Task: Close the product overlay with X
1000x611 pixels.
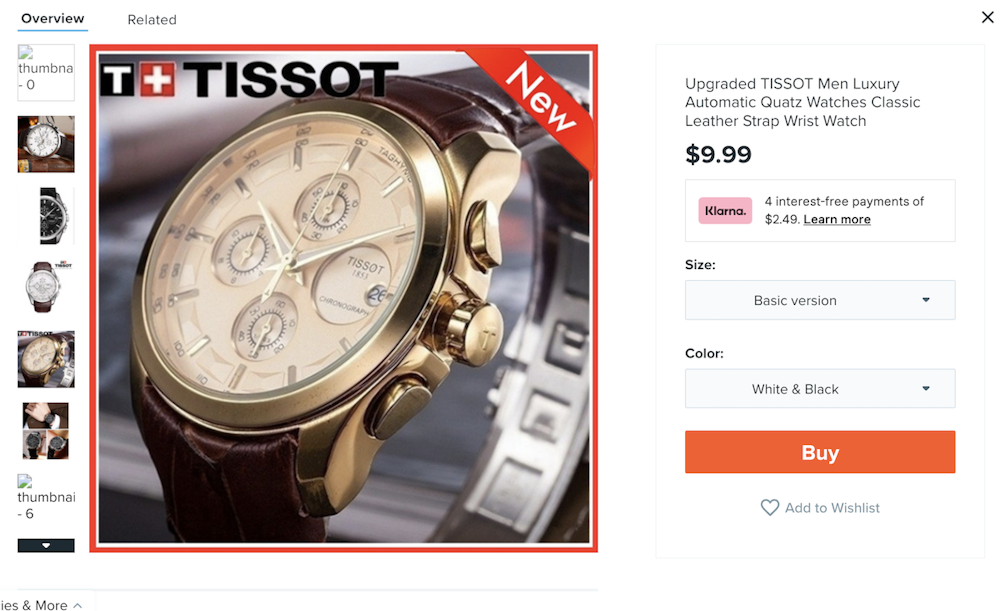Action: coord(987,17)
